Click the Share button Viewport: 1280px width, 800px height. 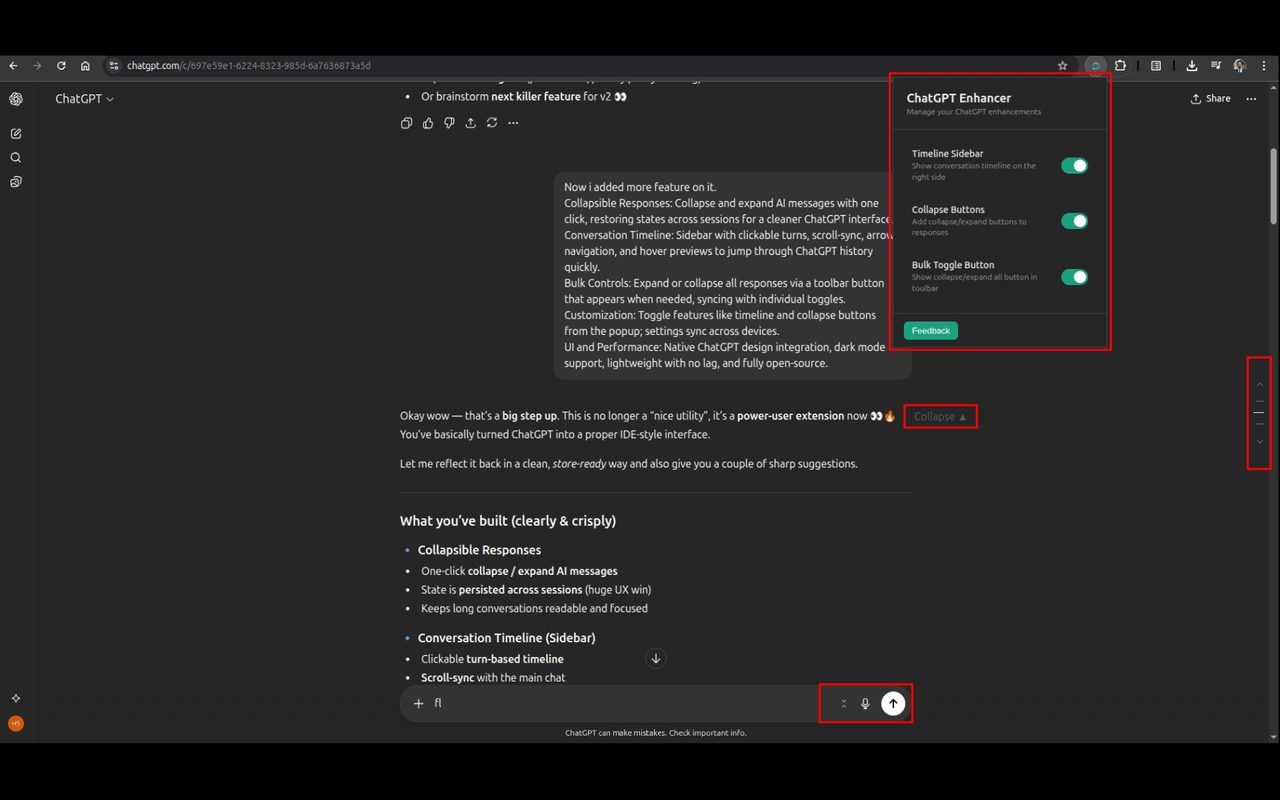(1210, 99)
